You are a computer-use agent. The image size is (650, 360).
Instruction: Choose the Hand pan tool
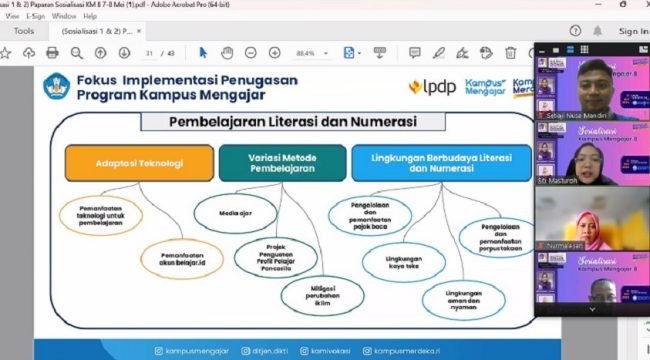coord(227,53)
